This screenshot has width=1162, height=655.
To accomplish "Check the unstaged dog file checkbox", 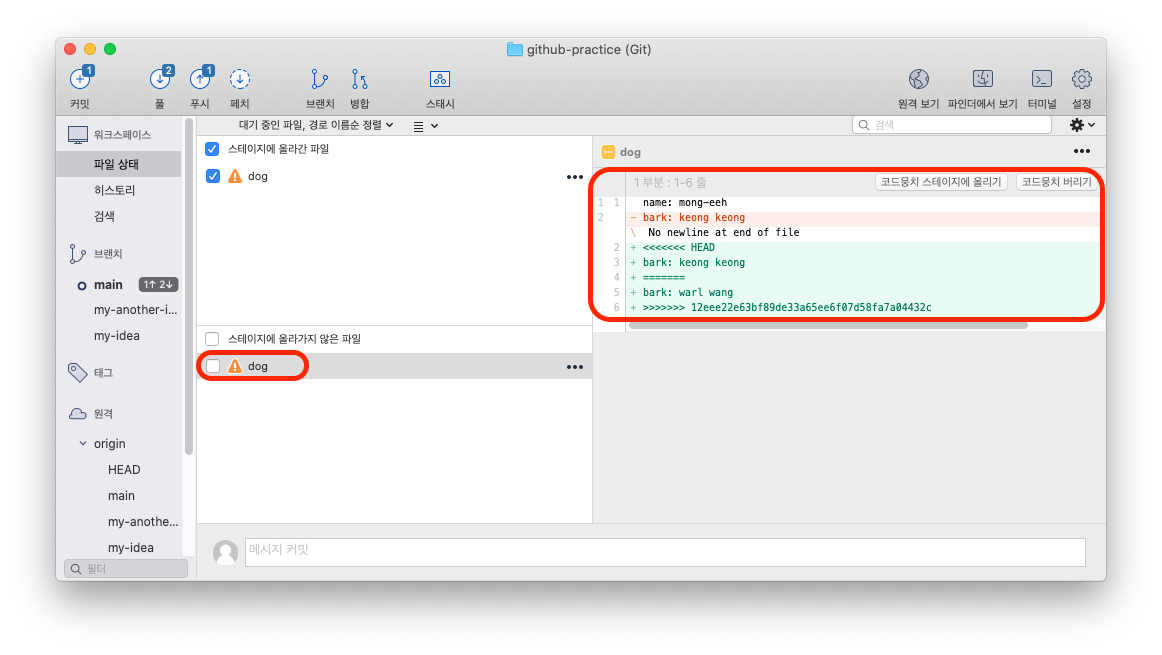I will tap(213, 366).
